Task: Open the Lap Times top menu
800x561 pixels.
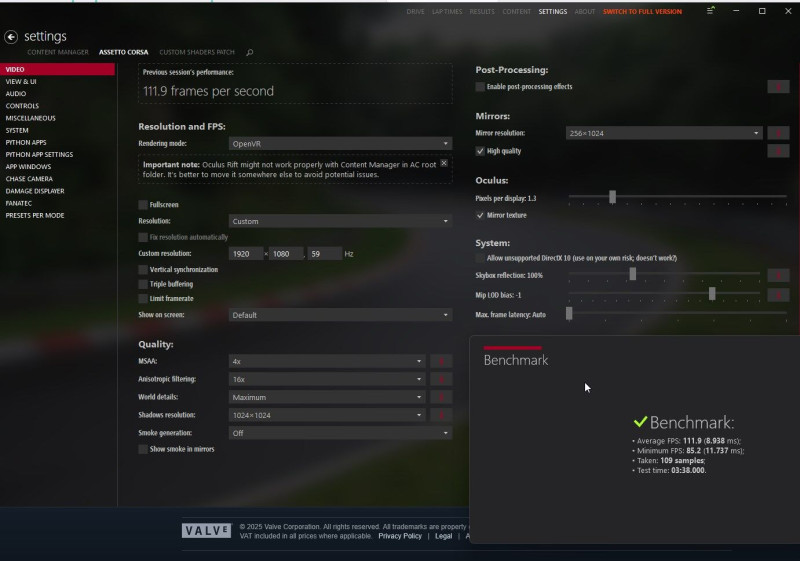Action: (447, 11)
